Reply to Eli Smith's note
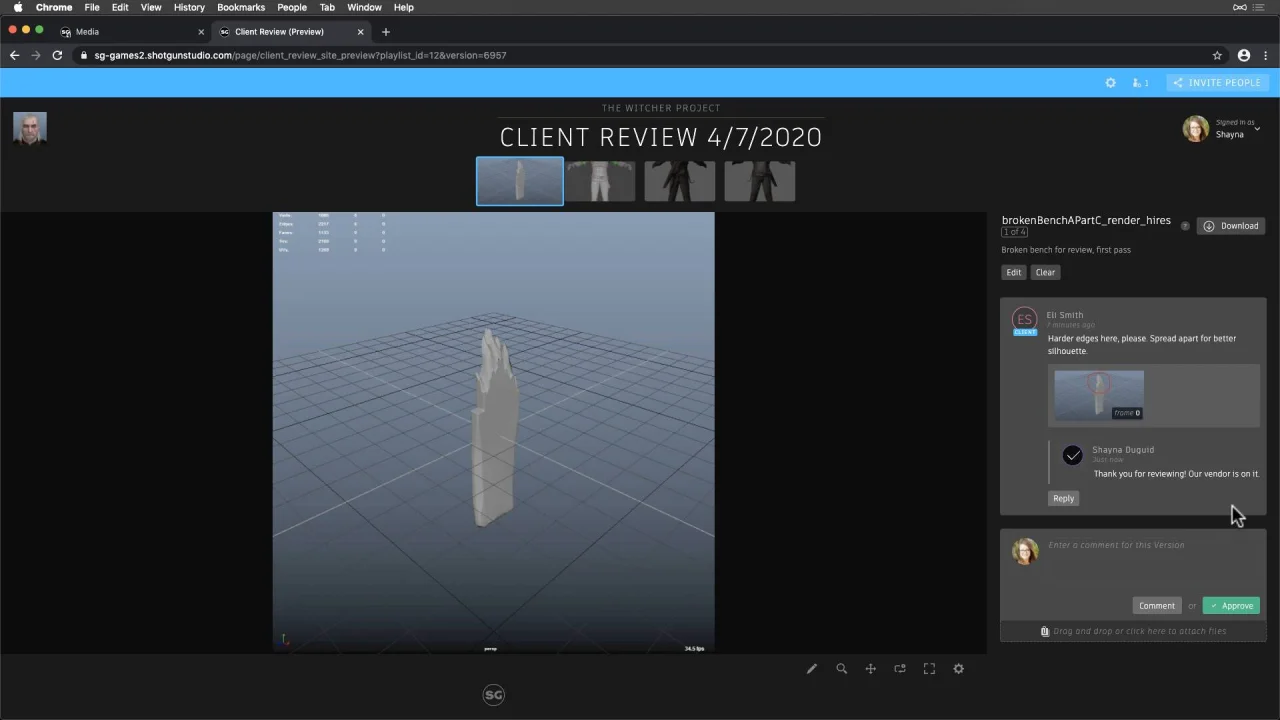Viewport: 1280px width, 720px height. [1063, 498]
